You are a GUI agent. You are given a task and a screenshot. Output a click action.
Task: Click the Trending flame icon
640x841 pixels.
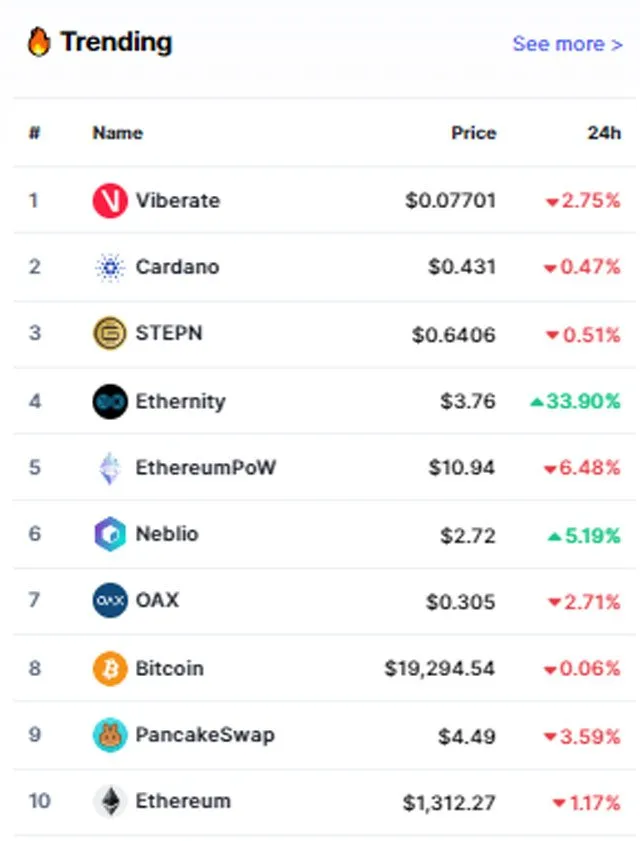[39, 42]
